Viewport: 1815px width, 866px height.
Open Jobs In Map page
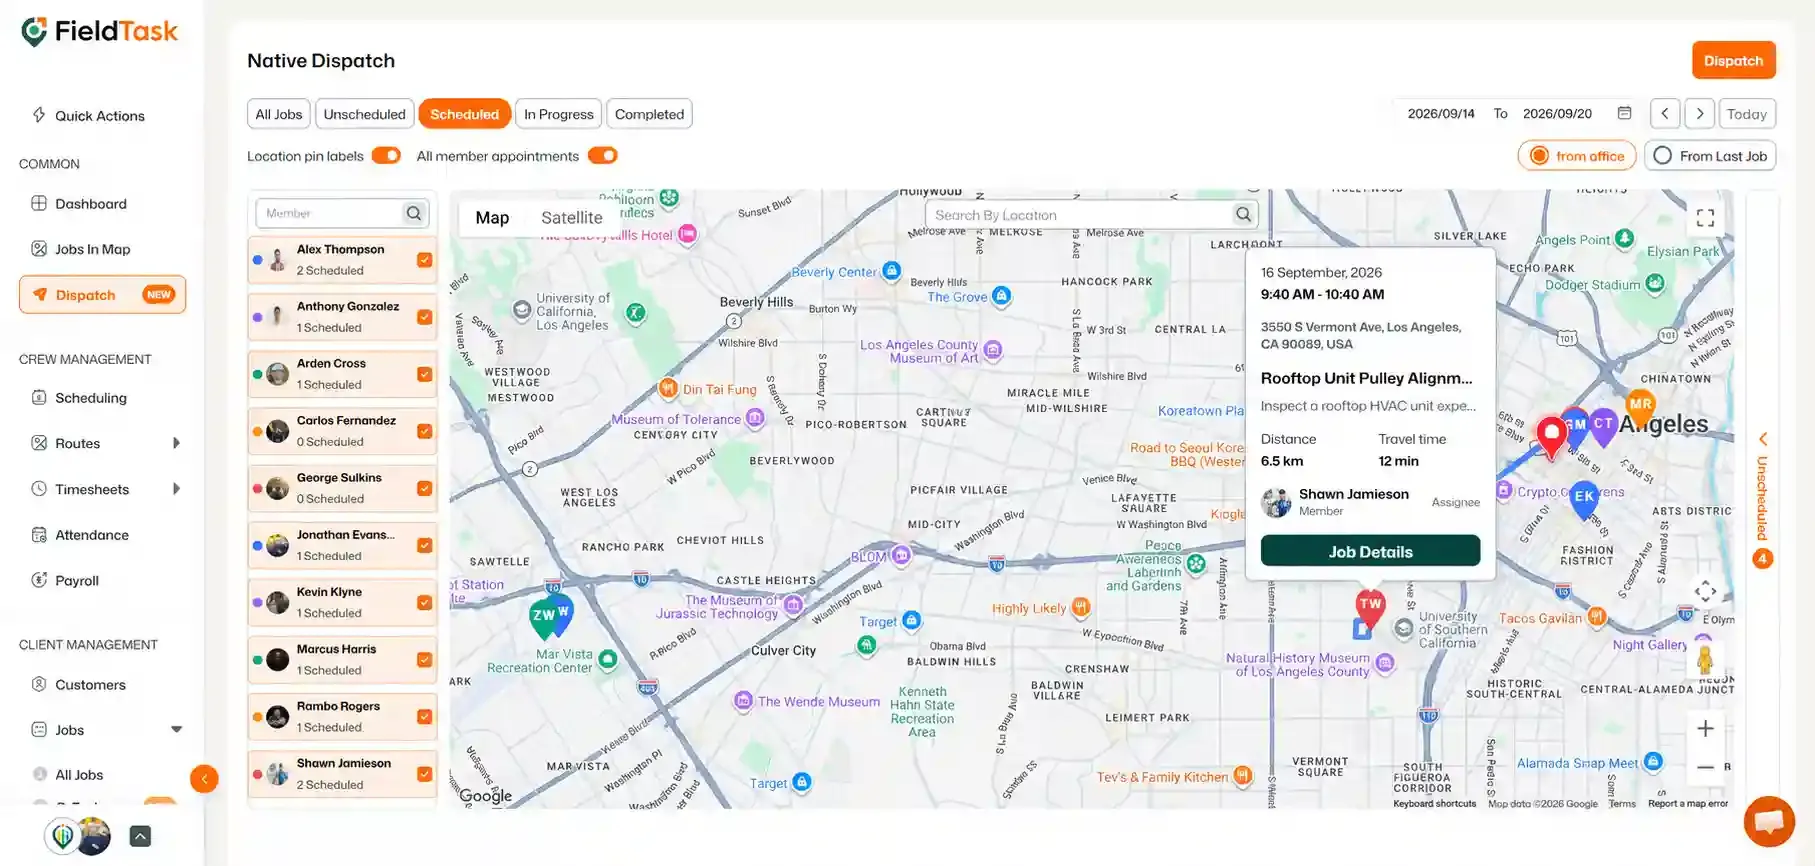coord(93,249)
